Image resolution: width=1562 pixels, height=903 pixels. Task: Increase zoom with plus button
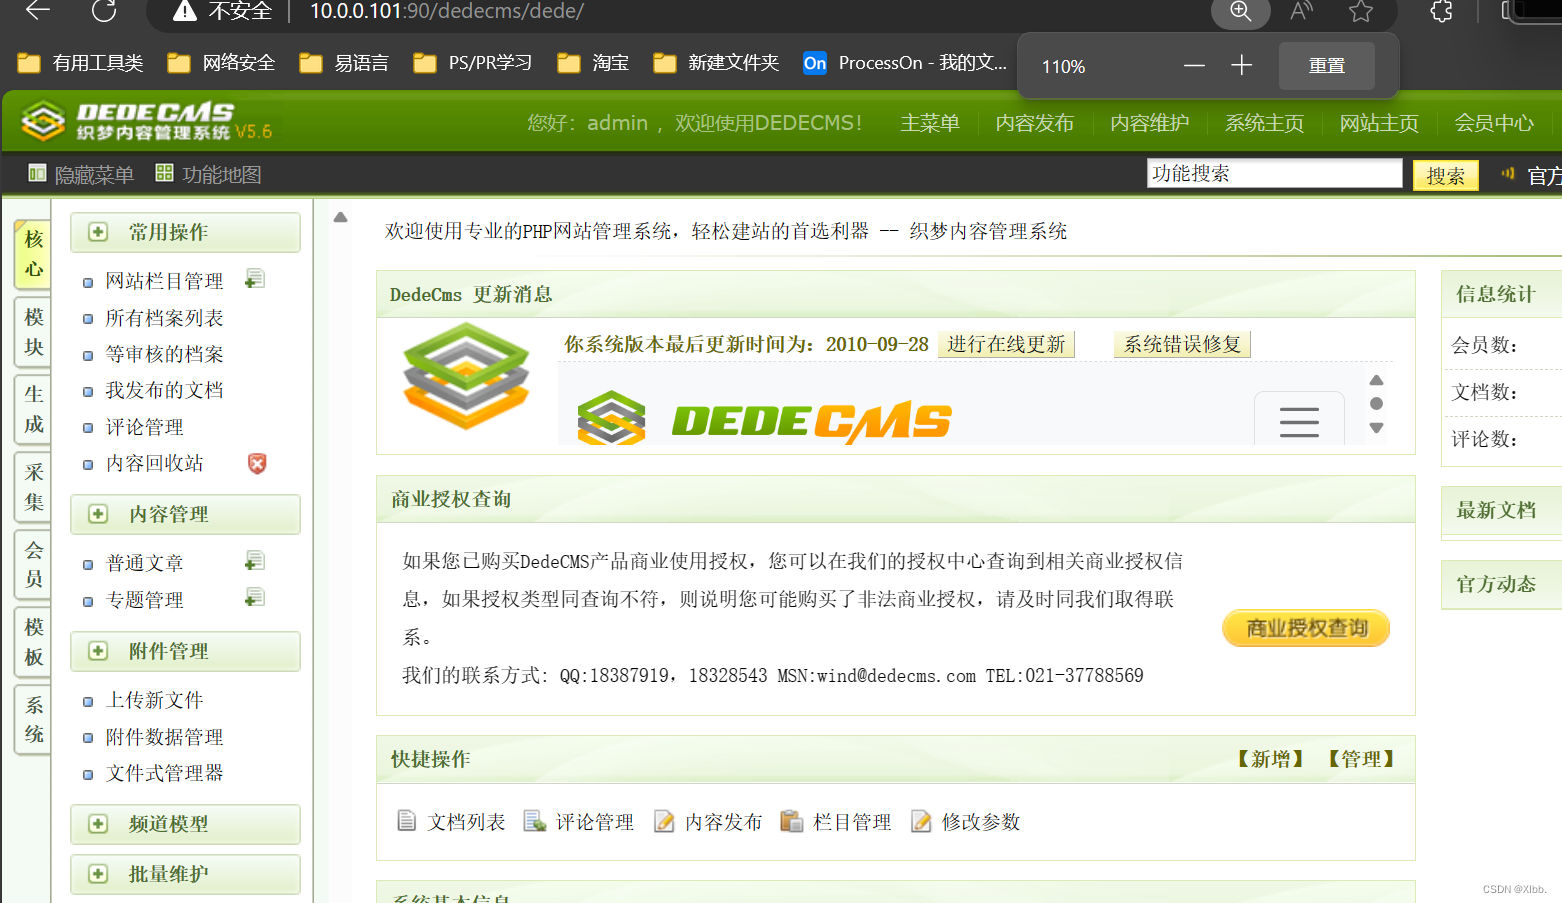(1241, 66)
